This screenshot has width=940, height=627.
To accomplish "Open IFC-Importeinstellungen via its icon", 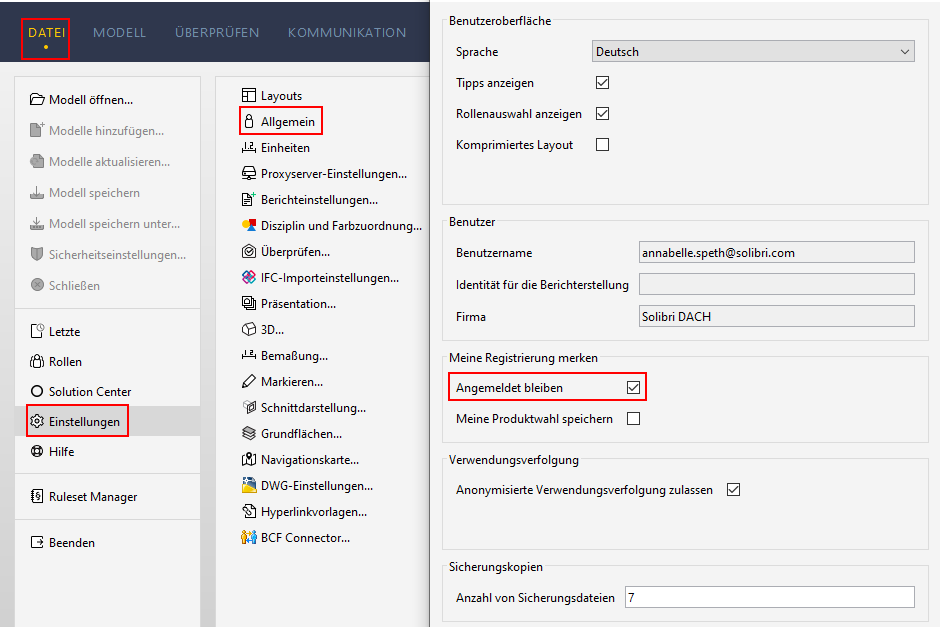I will [x=249, y=278].
